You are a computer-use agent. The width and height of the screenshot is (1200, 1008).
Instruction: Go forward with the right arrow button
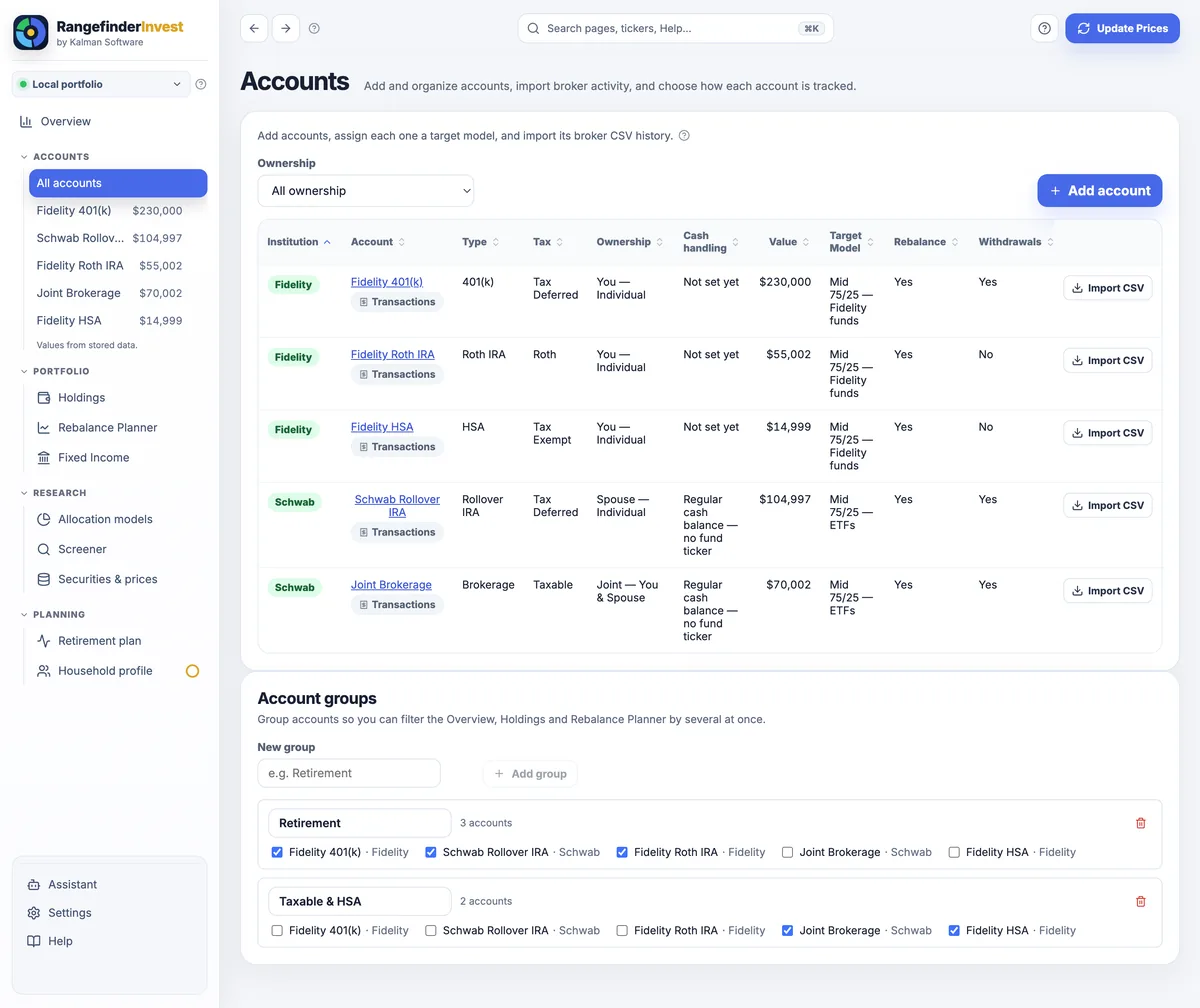coord(285,28)
